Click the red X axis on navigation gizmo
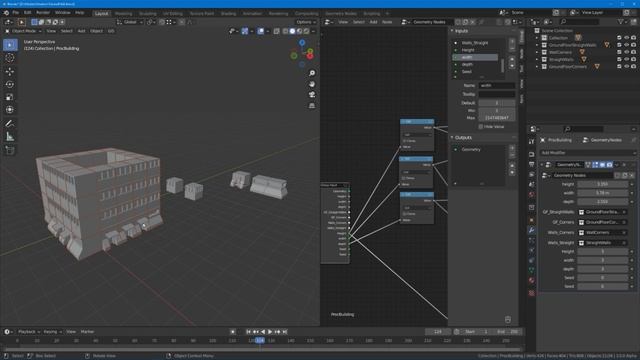Screen dimensions: 640x360 click(x=310, y=56)
